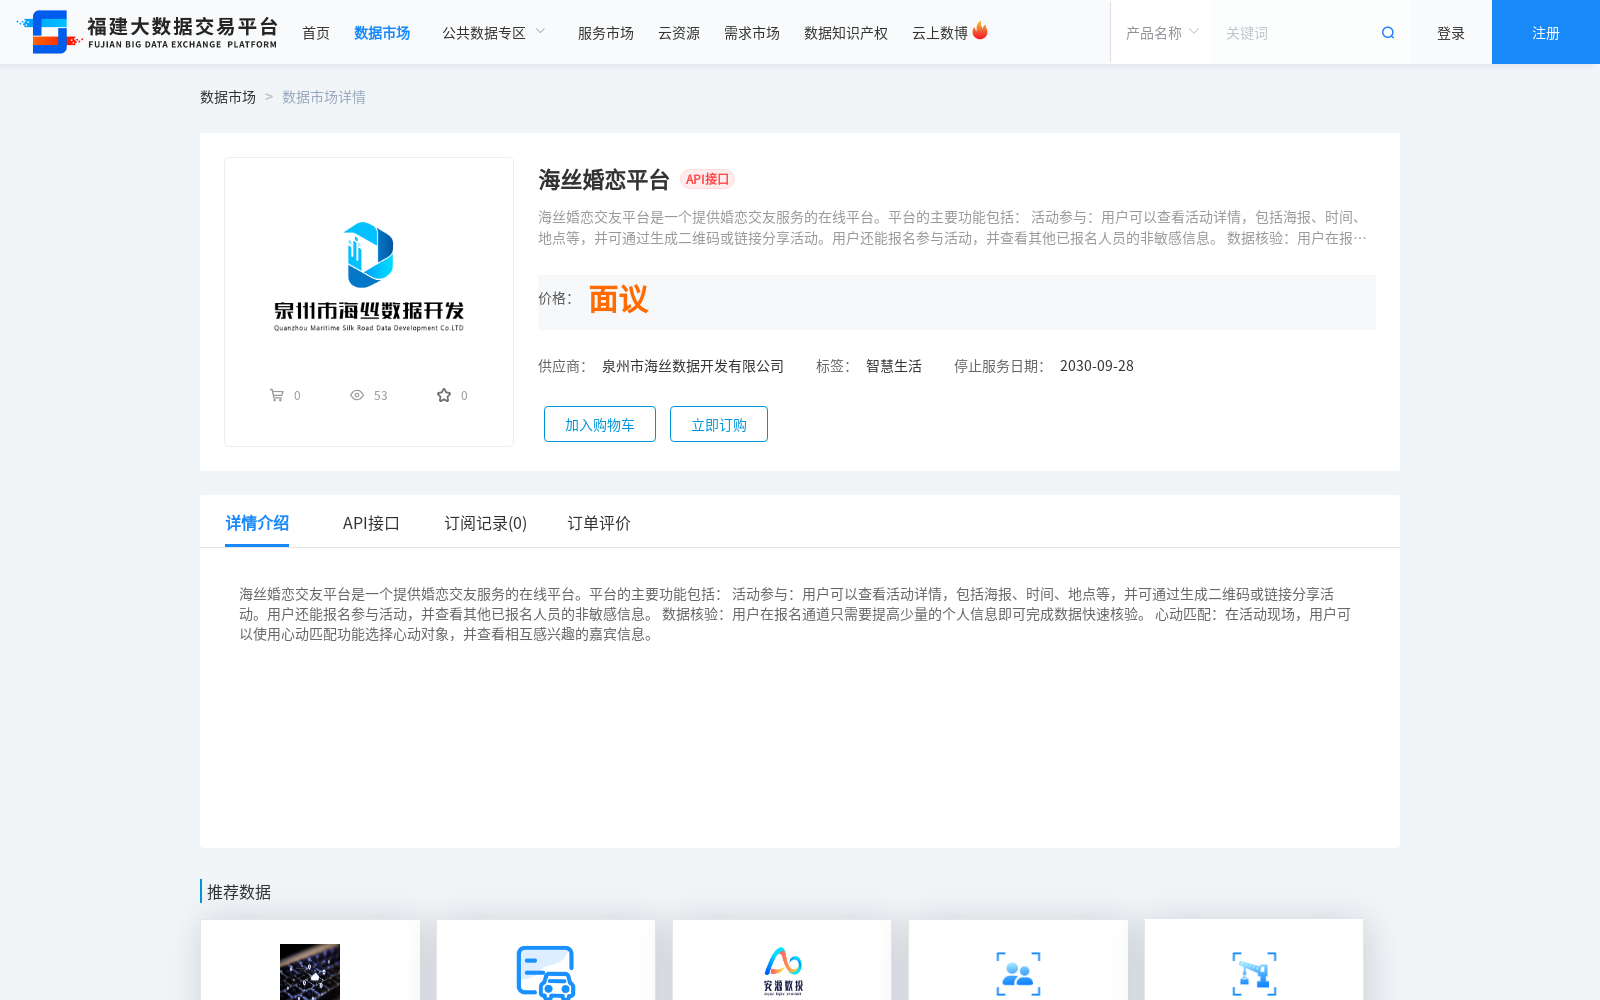Click the eye views icon

(x=357, y=395)
